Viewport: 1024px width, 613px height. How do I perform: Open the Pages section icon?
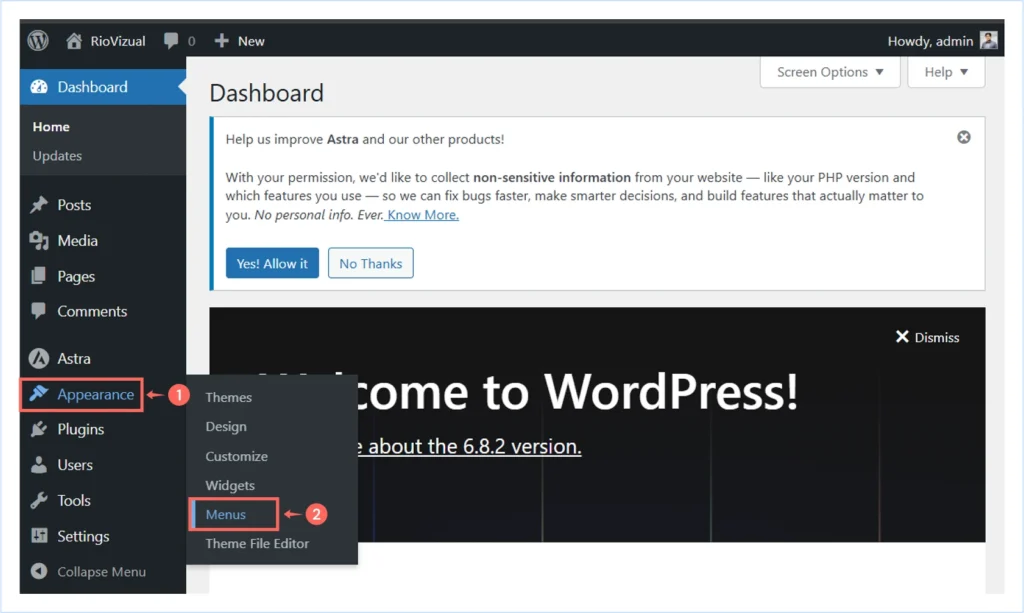tap(41, 276)
